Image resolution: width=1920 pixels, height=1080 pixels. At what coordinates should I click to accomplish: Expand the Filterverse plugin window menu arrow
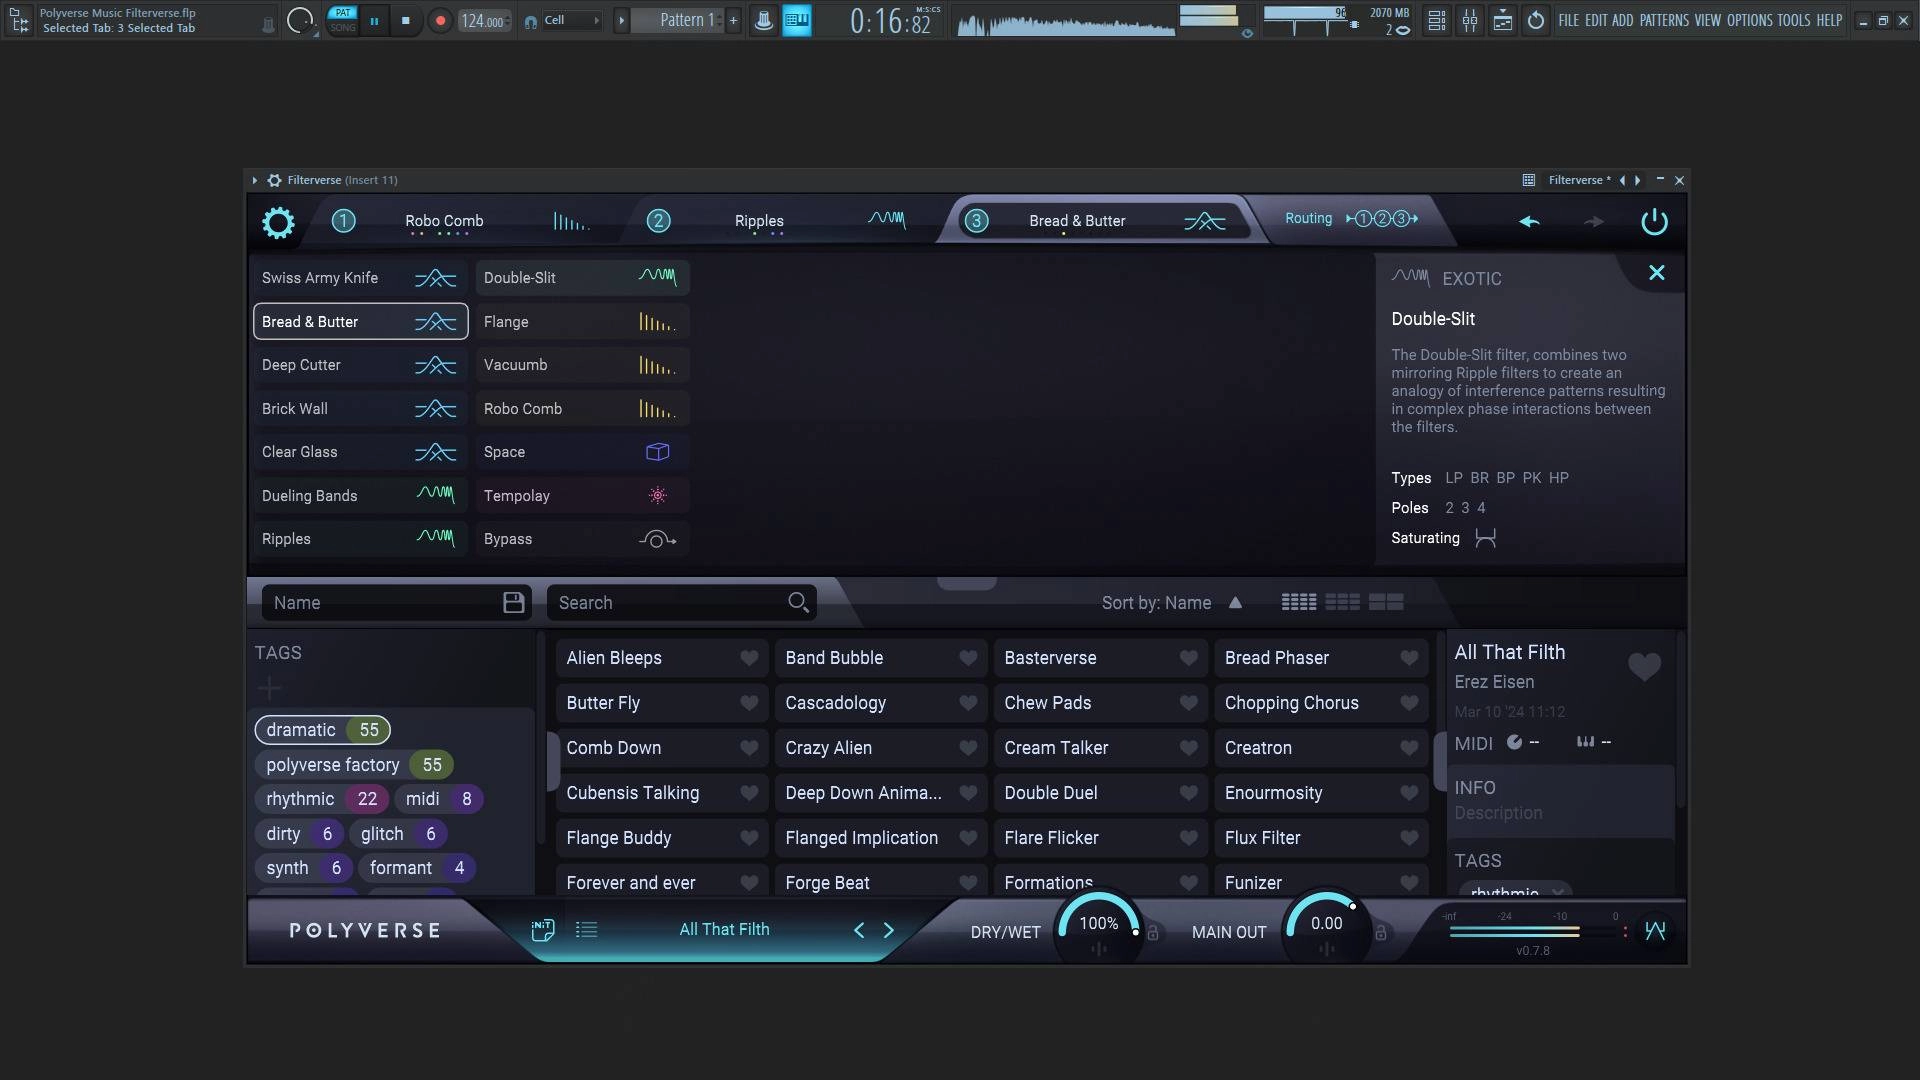[x=255, y=180]
